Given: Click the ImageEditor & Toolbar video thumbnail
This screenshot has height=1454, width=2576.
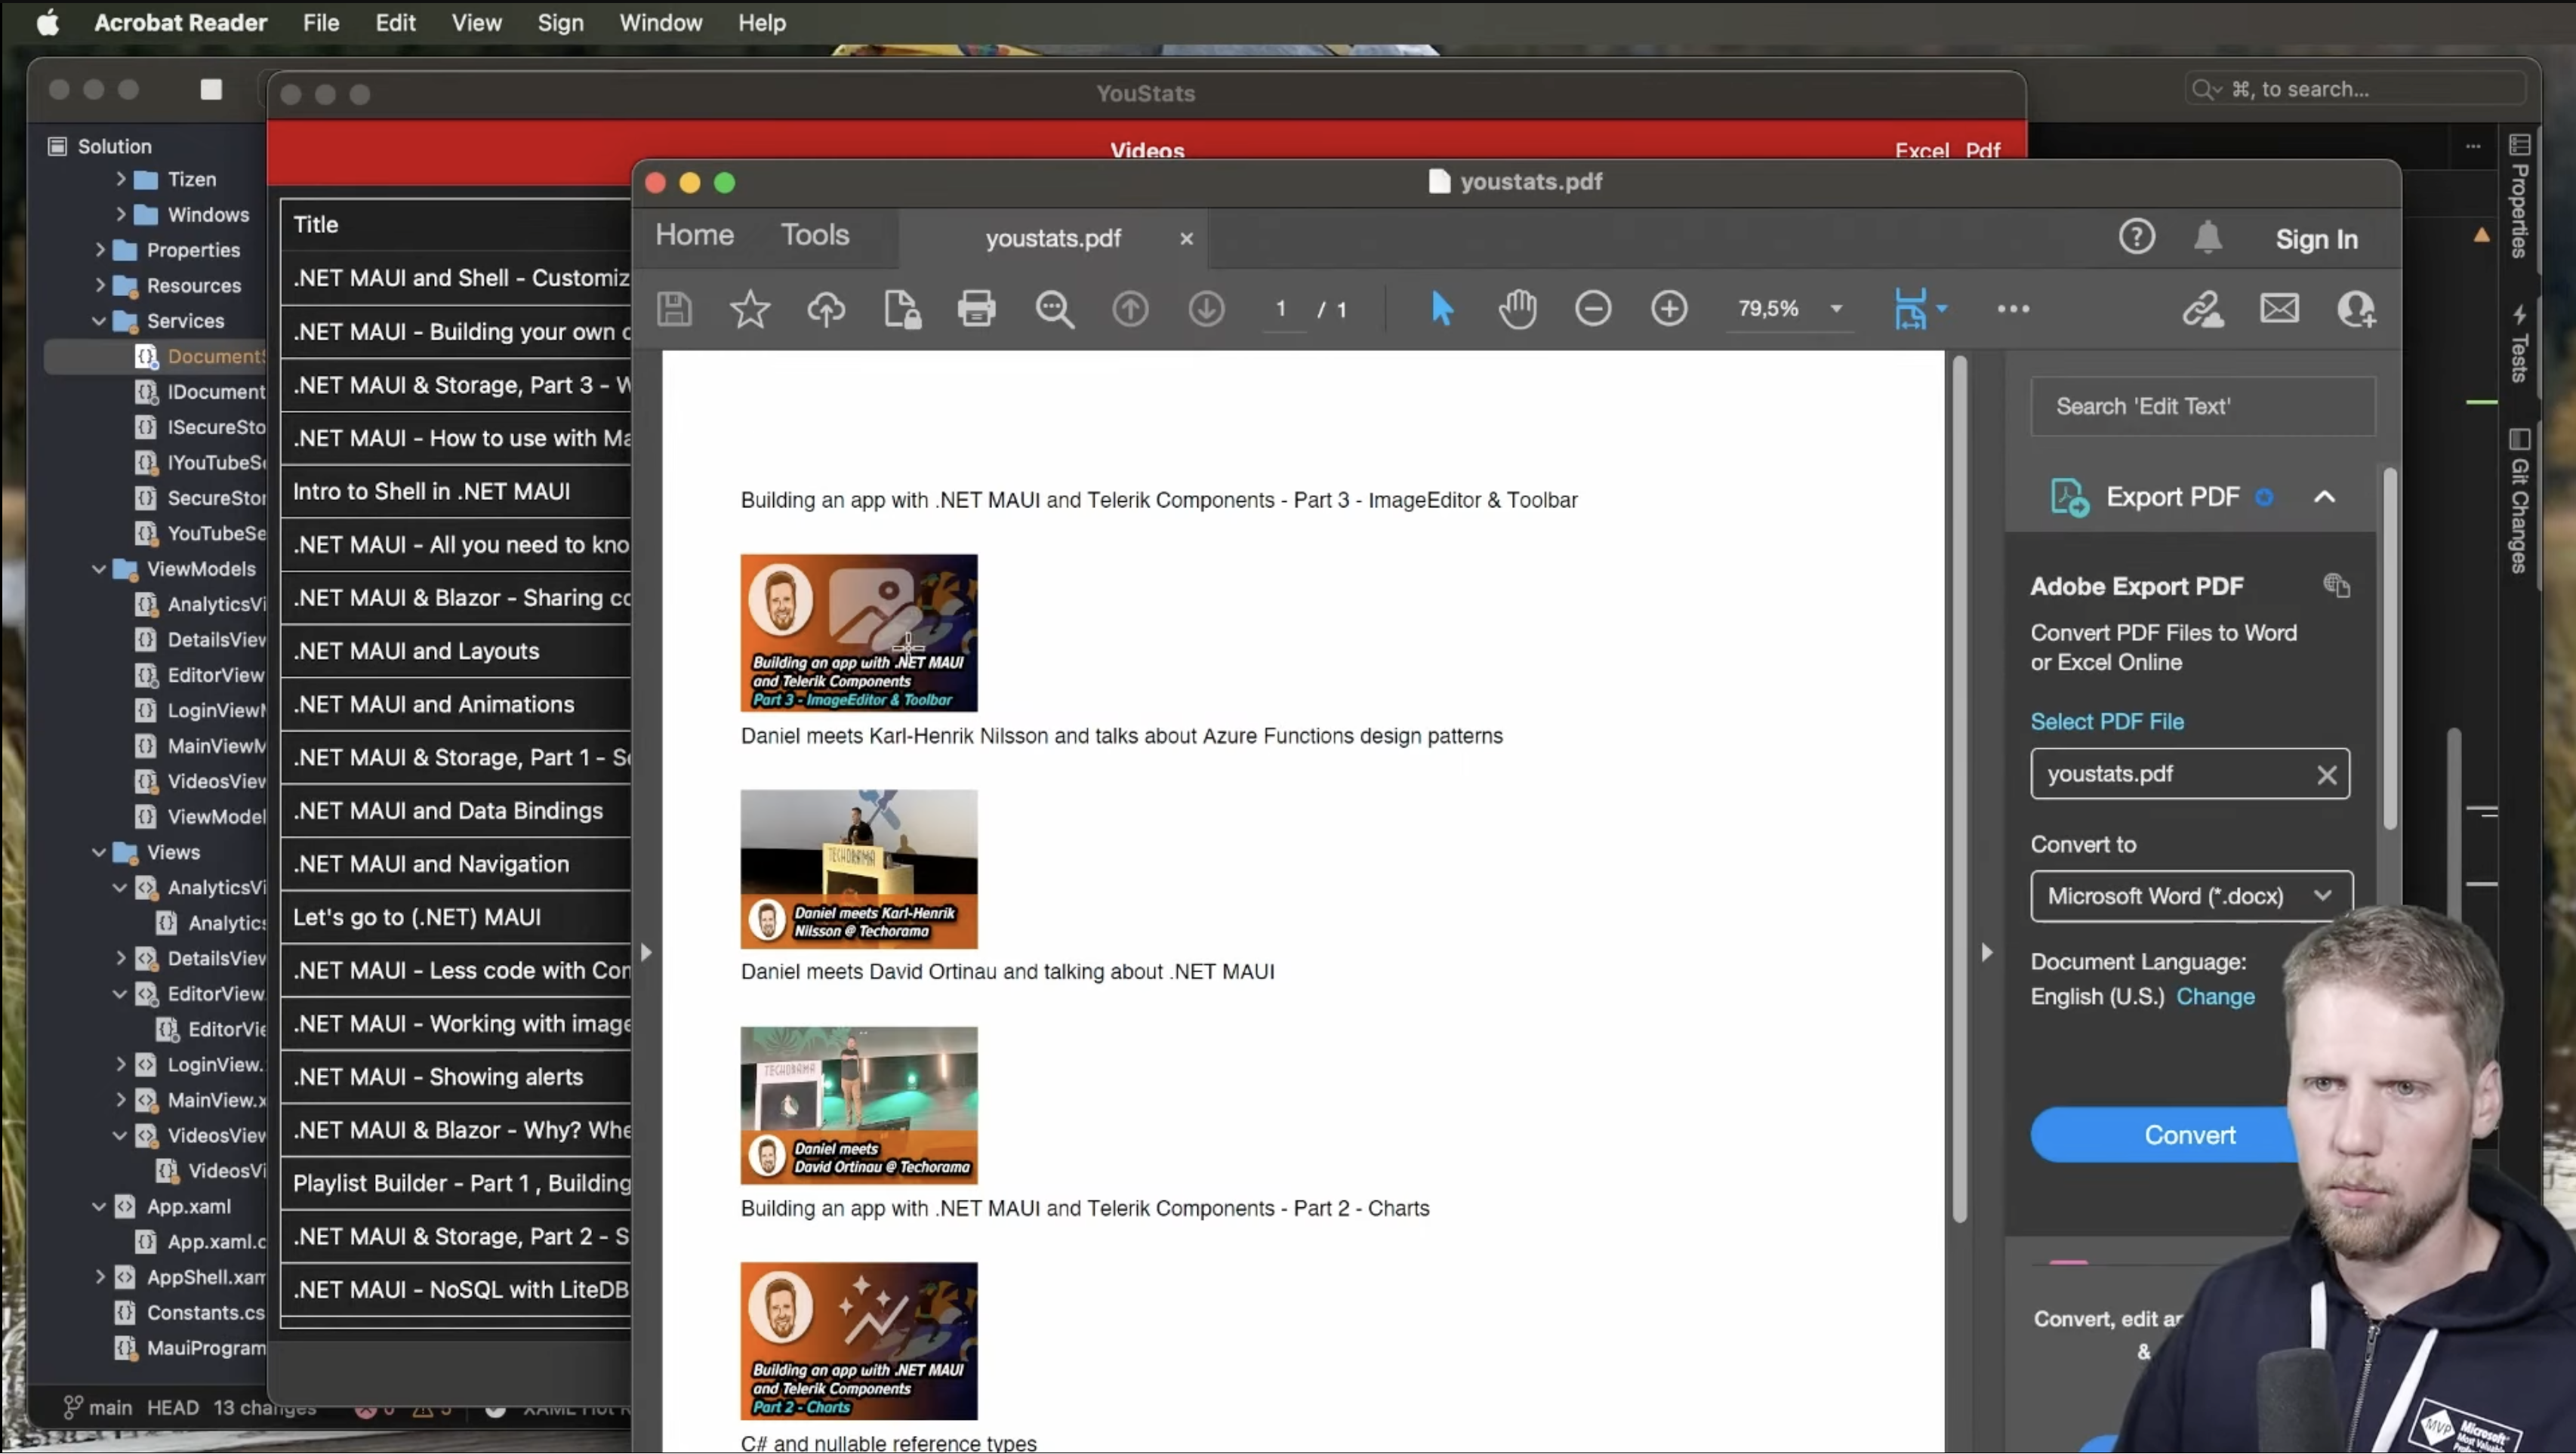Looking at the screenshot, I should [859, 633].
